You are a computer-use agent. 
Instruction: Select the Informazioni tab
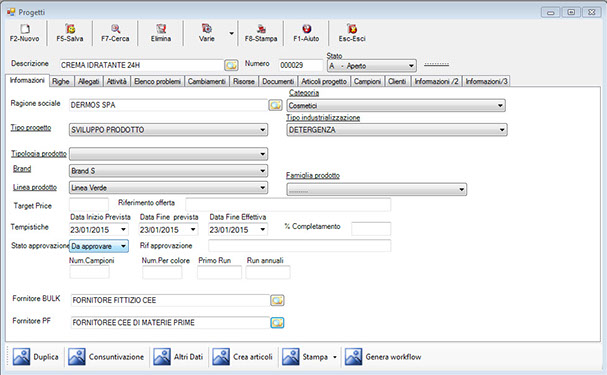tap(27, 80)
